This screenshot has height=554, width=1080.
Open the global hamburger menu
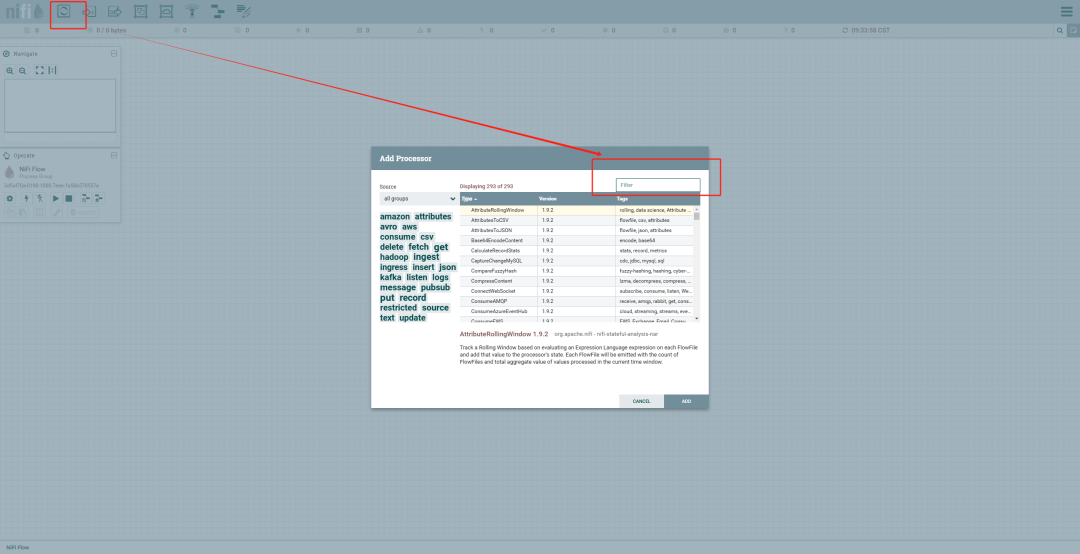[1066, 12]
